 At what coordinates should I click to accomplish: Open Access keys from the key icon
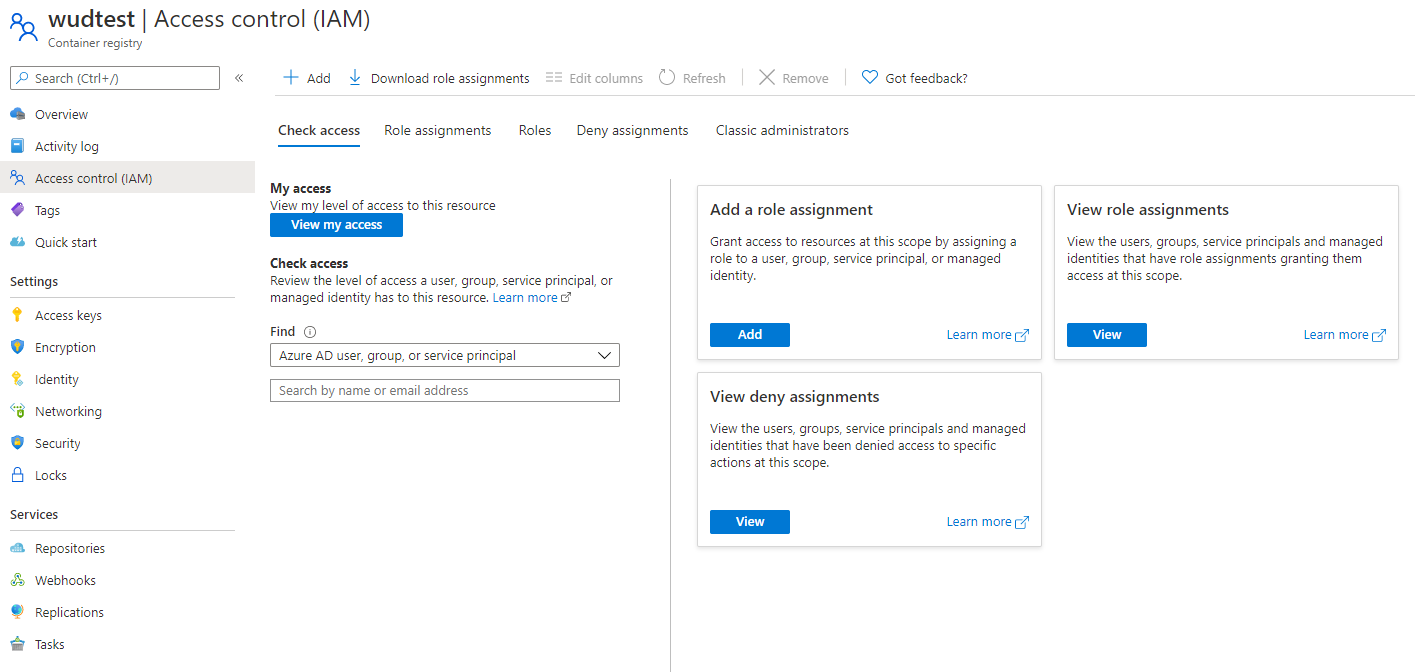17,315
